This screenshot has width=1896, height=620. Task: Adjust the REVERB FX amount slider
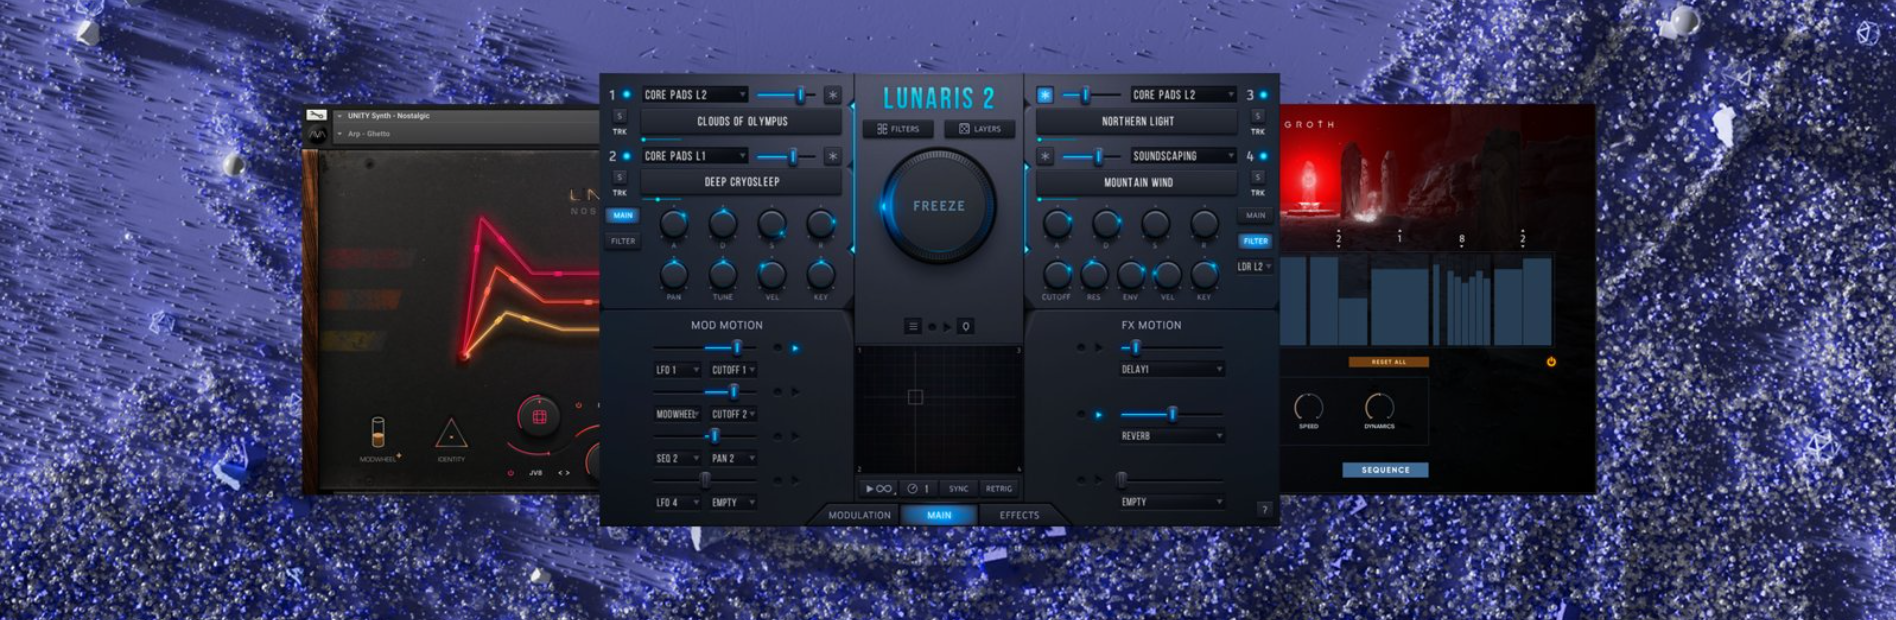1171,414
